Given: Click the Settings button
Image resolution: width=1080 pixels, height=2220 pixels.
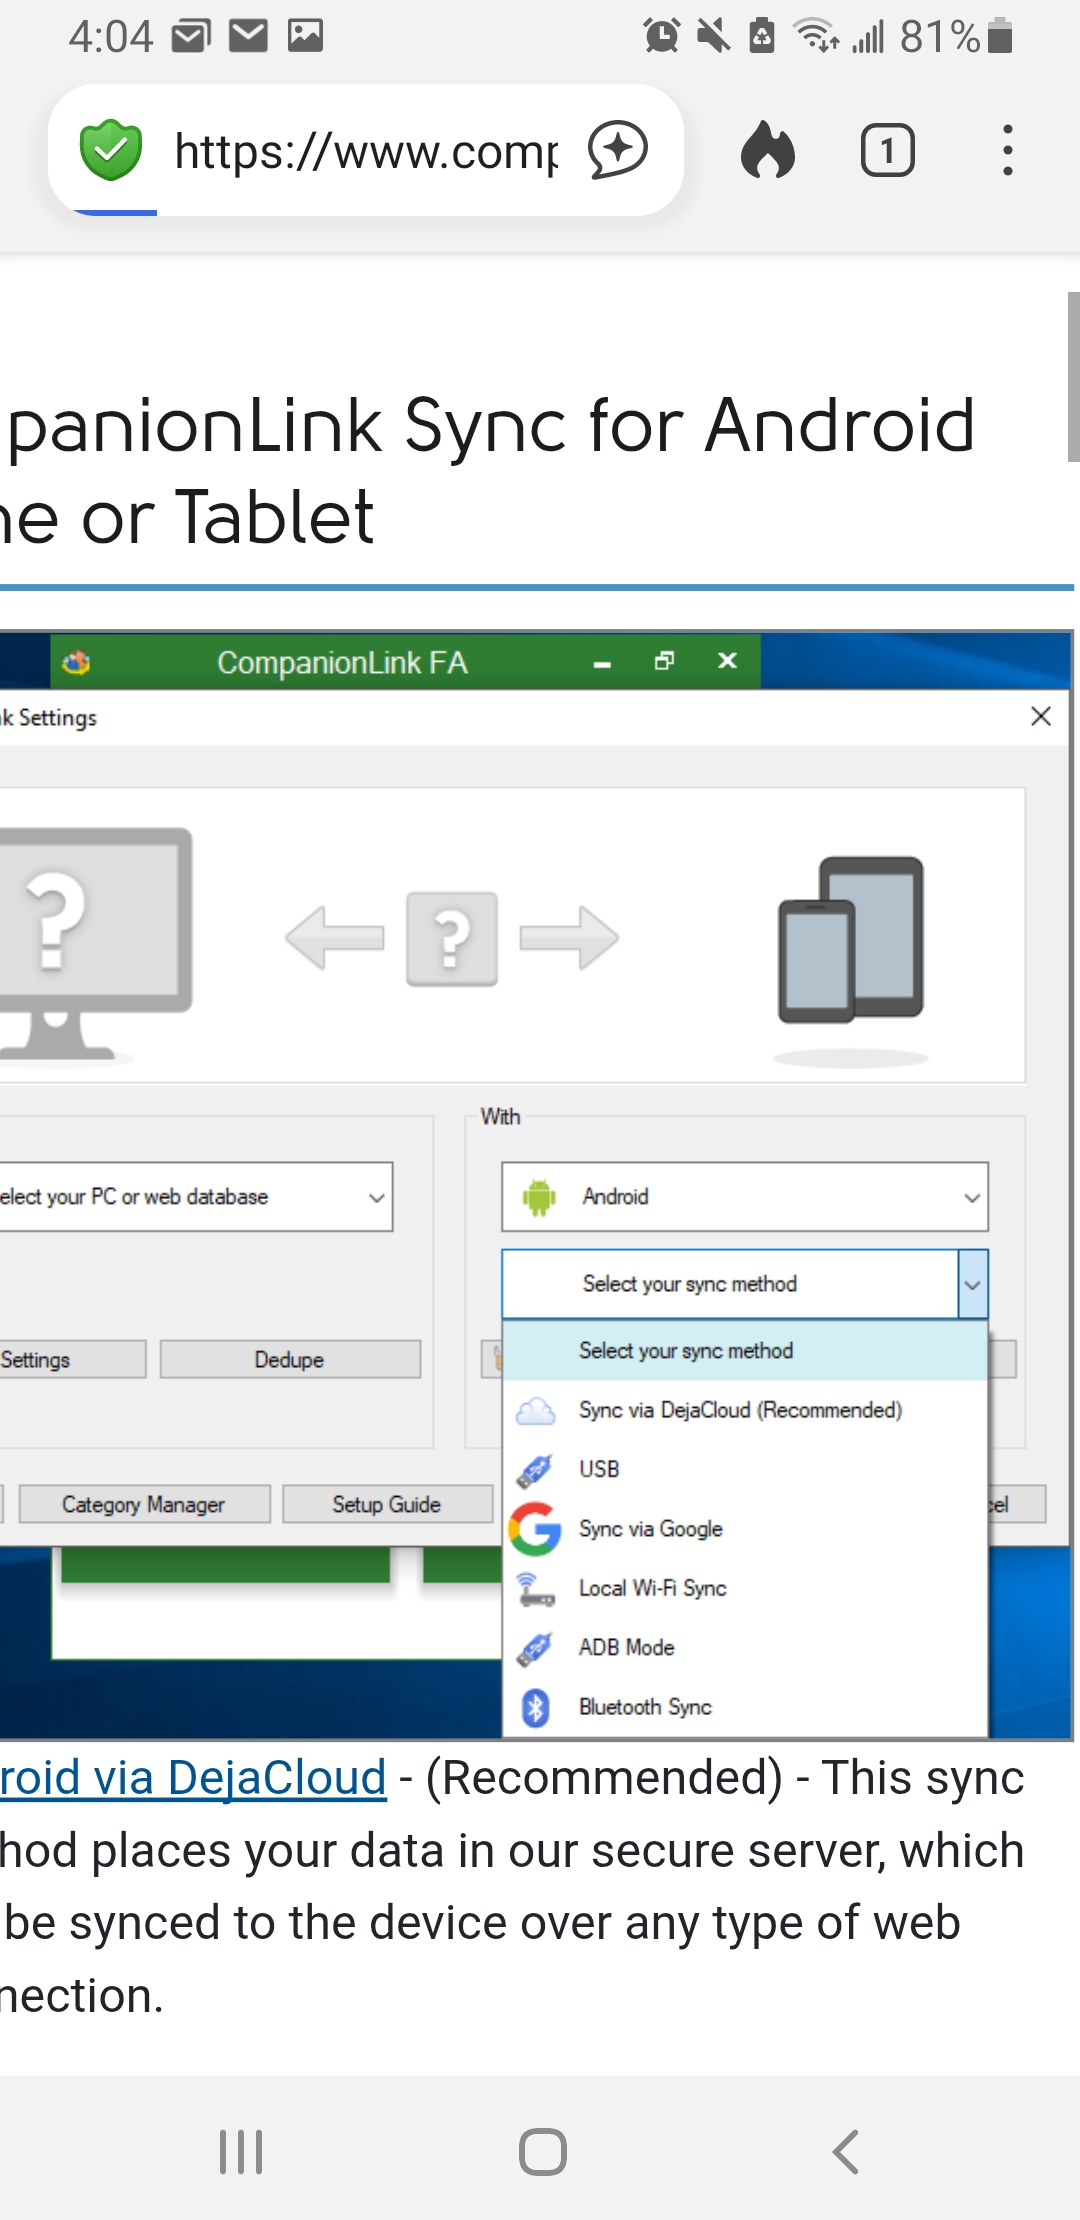Looking at the screenshot, I should coord(72,1360).
